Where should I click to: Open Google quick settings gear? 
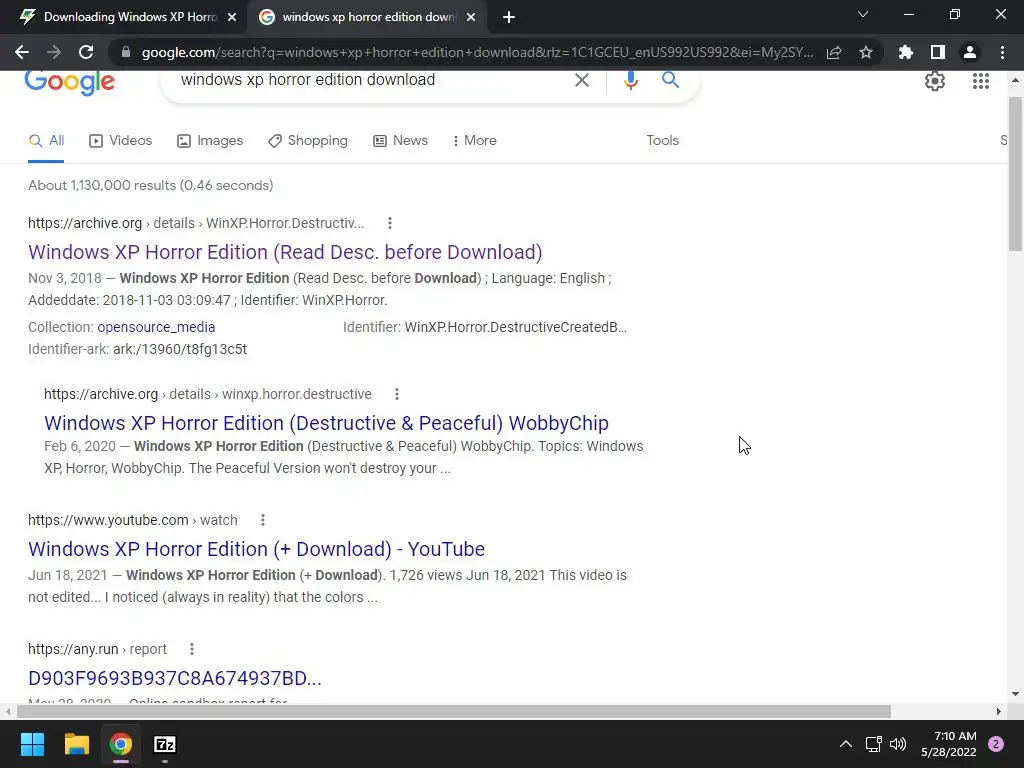pyautogui.click(x=935, y=81)
